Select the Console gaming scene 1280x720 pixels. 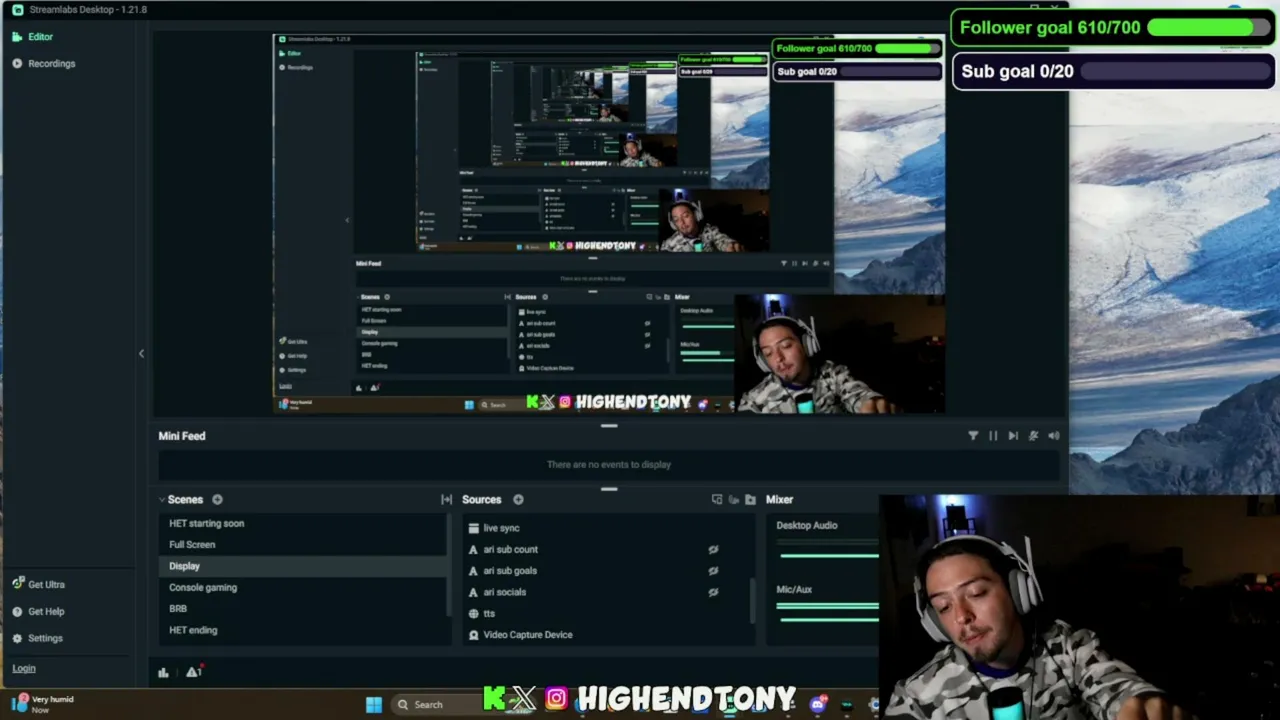[x=302, y=588]
